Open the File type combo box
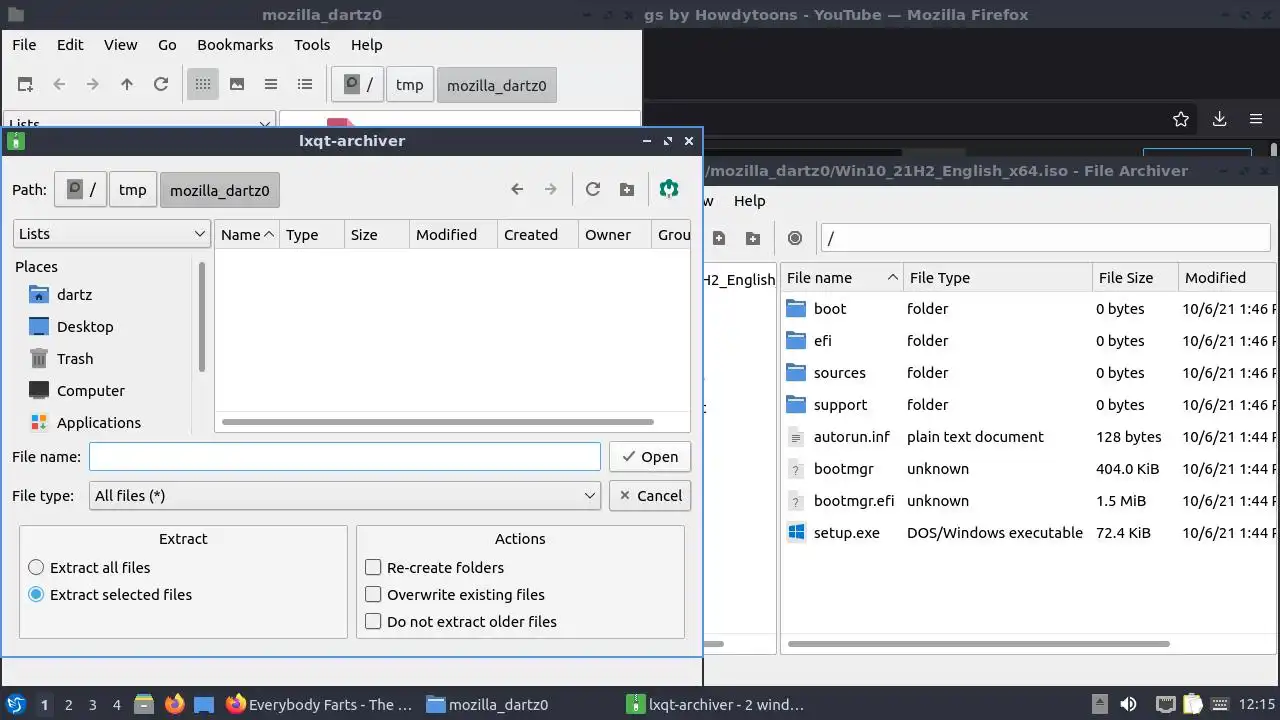The height and width of the screenshot is (720, 1280). (345, 495)
